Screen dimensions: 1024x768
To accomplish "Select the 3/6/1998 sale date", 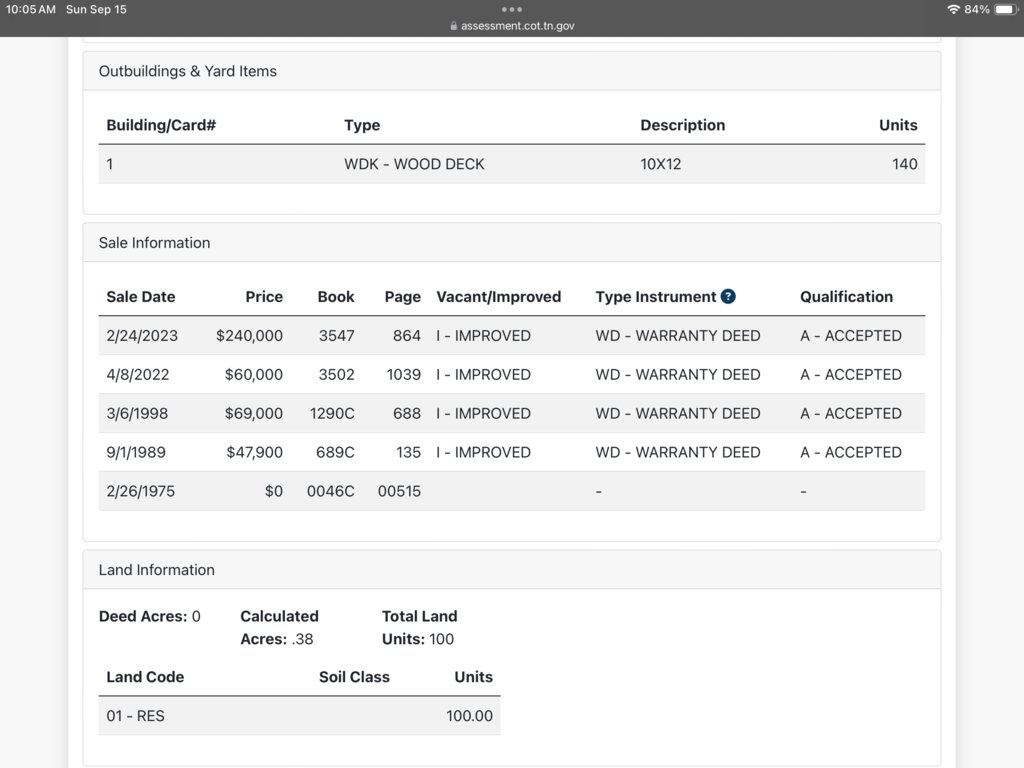I will [x=137, y=413].
